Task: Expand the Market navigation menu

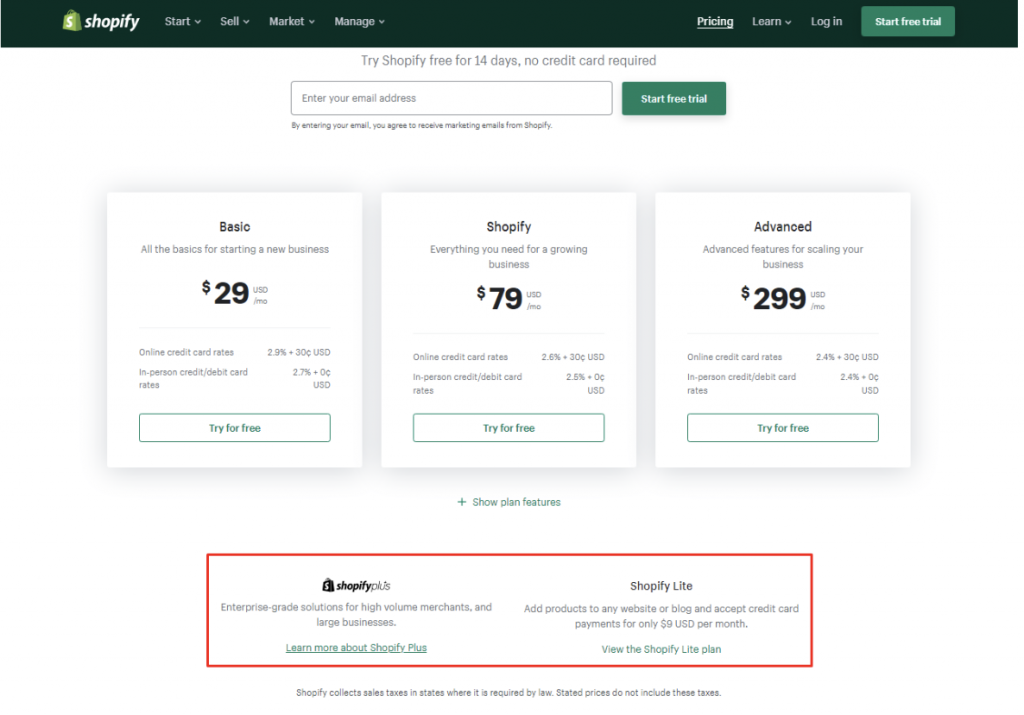Action: 292,22
